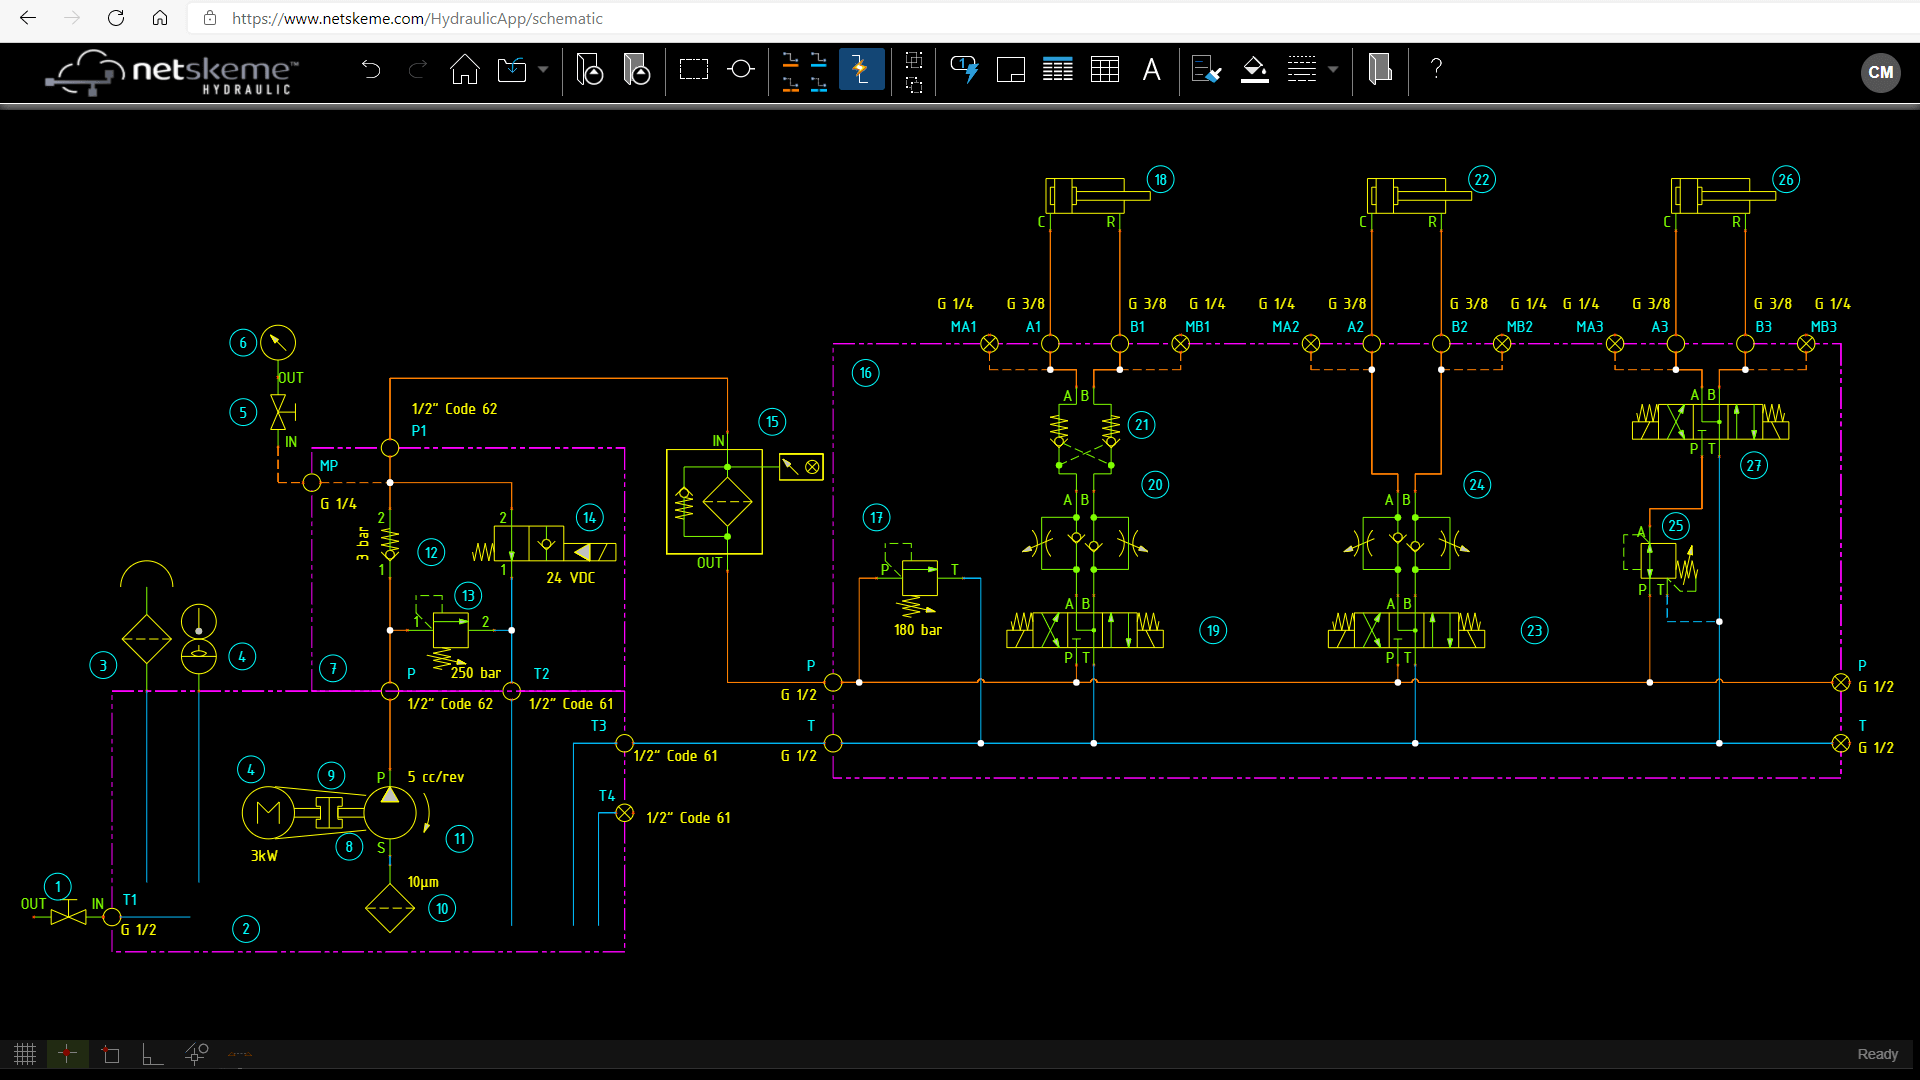
Task: Click the '180 bar' relief valve label
Action: (918, 630)
